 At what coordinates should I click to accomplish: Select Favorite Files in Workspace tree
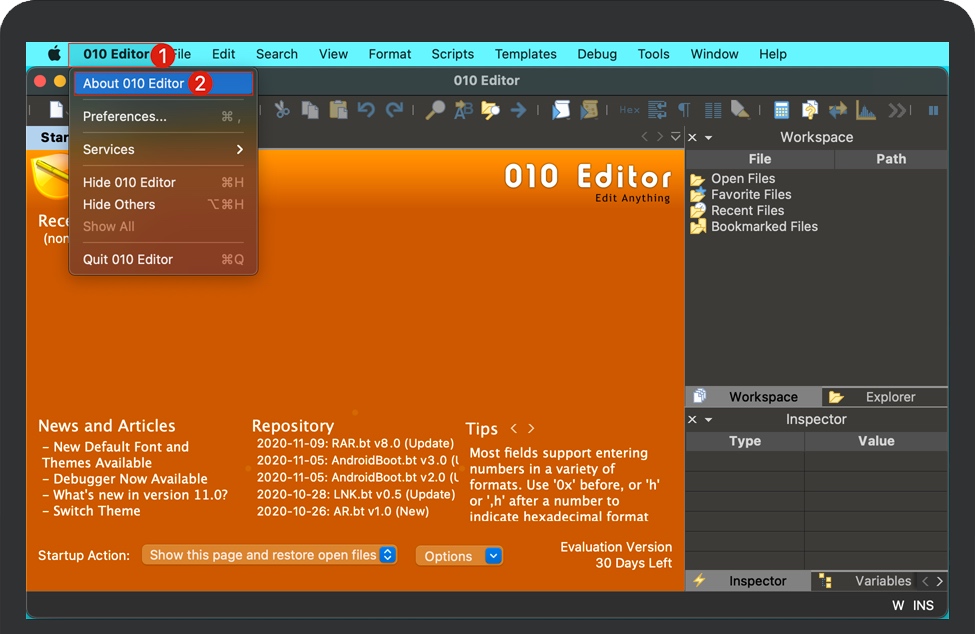751,195
